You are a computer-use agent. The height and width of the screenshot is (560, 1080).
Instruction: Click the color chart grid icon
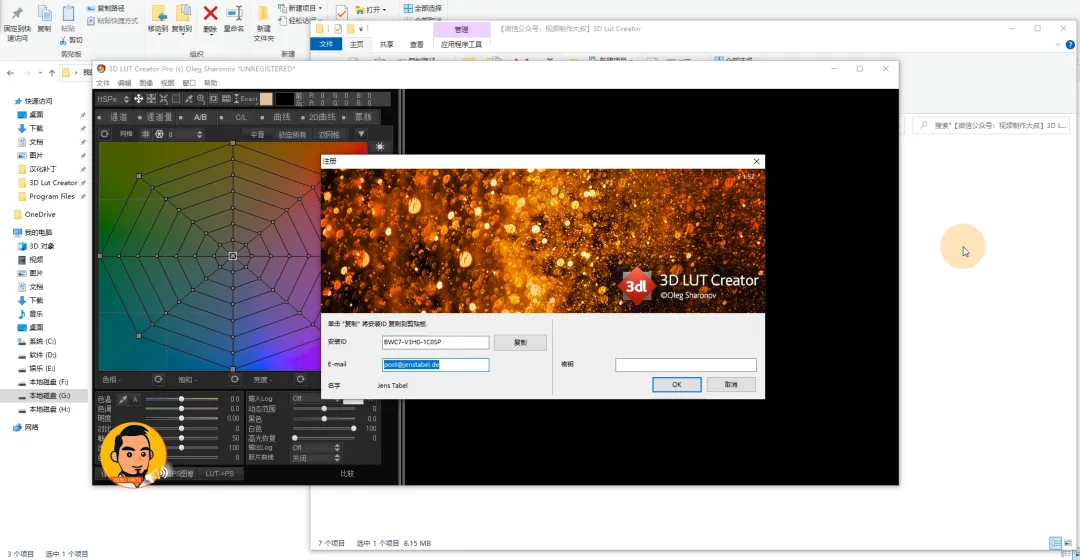226,98
